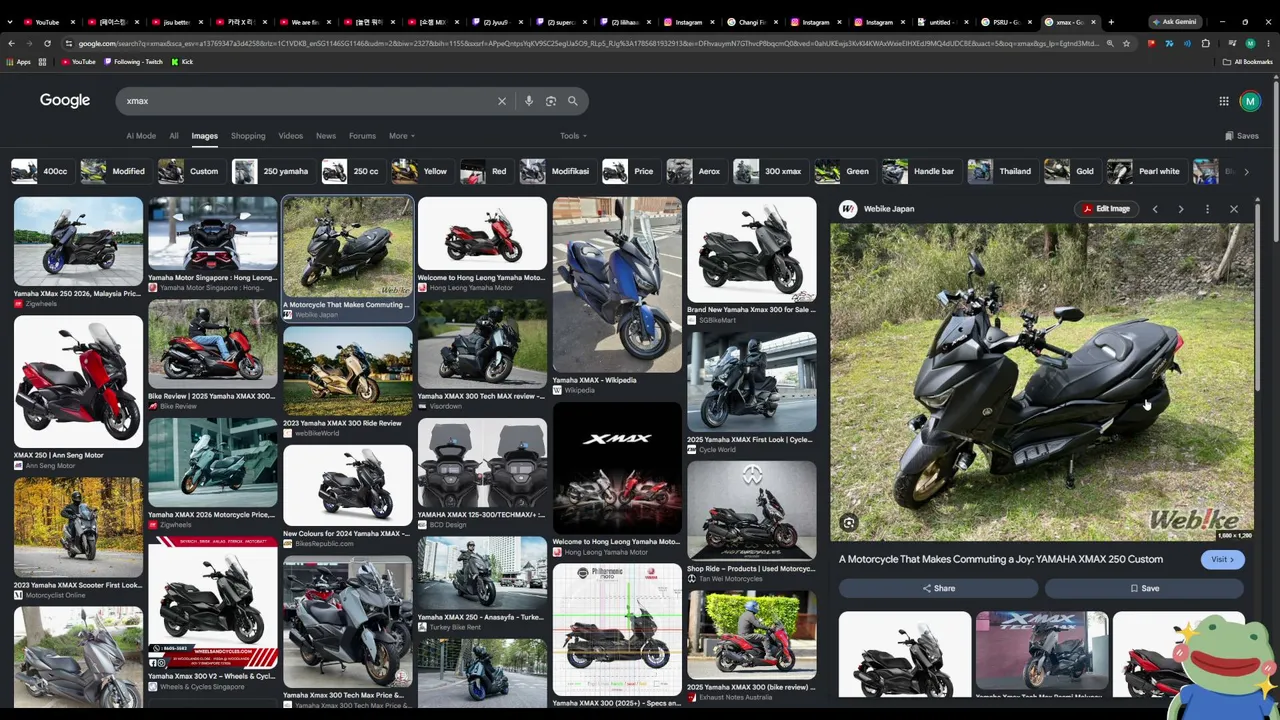Viewport: 1280px width, 720px height.
Task: Click the xmax search input field
Action: point(310,101)
